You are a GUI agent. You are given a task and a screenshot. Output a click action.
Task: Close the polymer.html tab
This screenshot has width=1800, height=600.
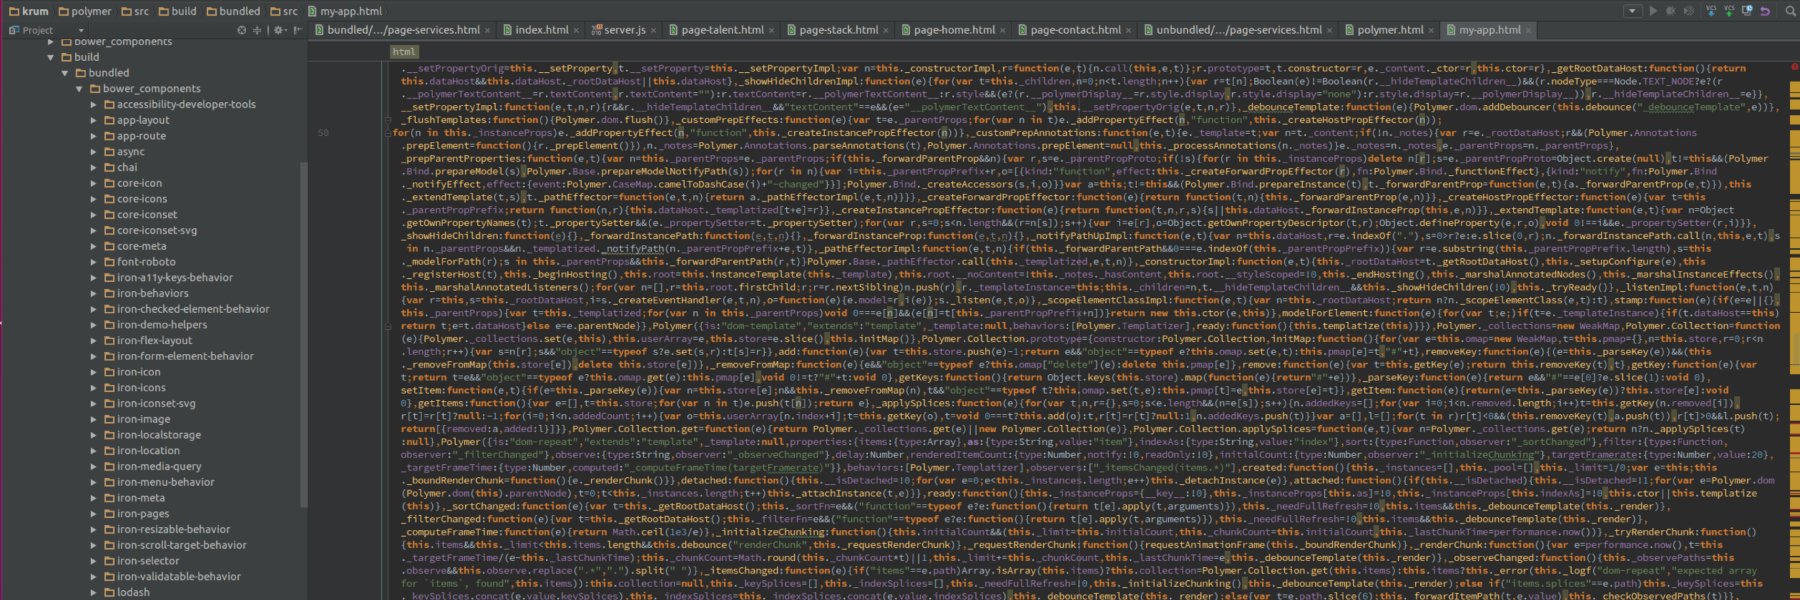pos(1432,31)
